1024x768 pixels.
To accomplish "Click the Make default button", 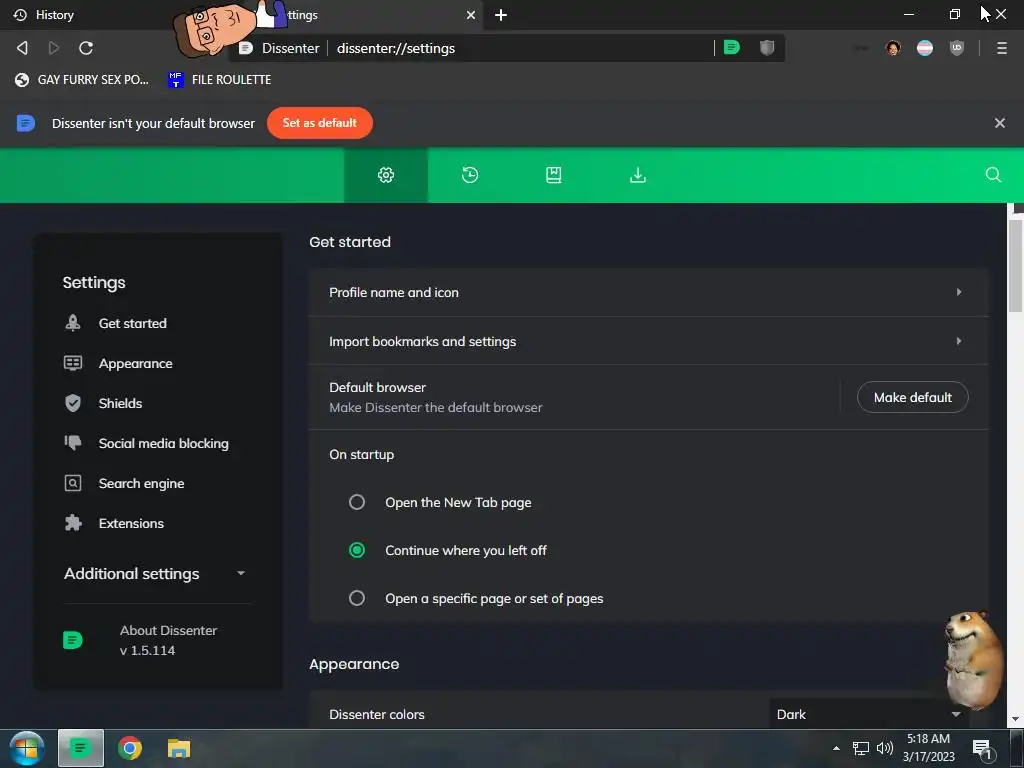I will (x=912, y=397).
